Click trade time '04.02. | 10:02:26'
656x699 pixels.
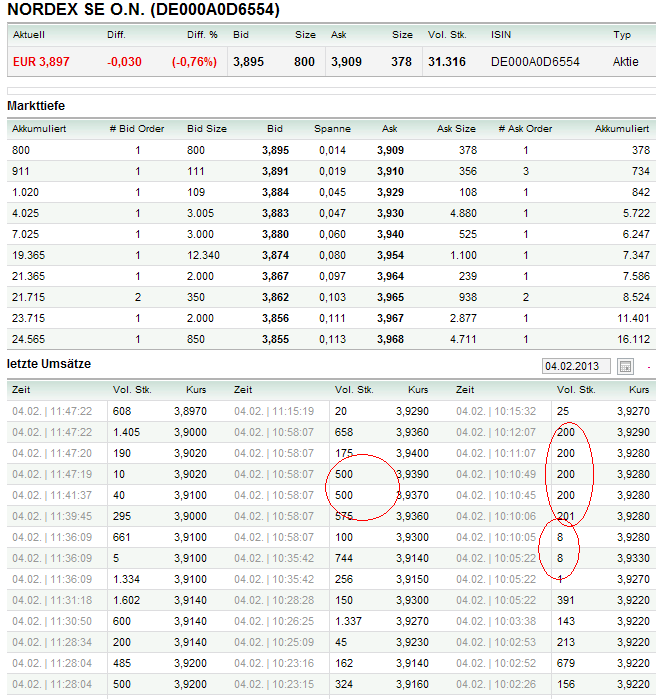tap(496, 684)
